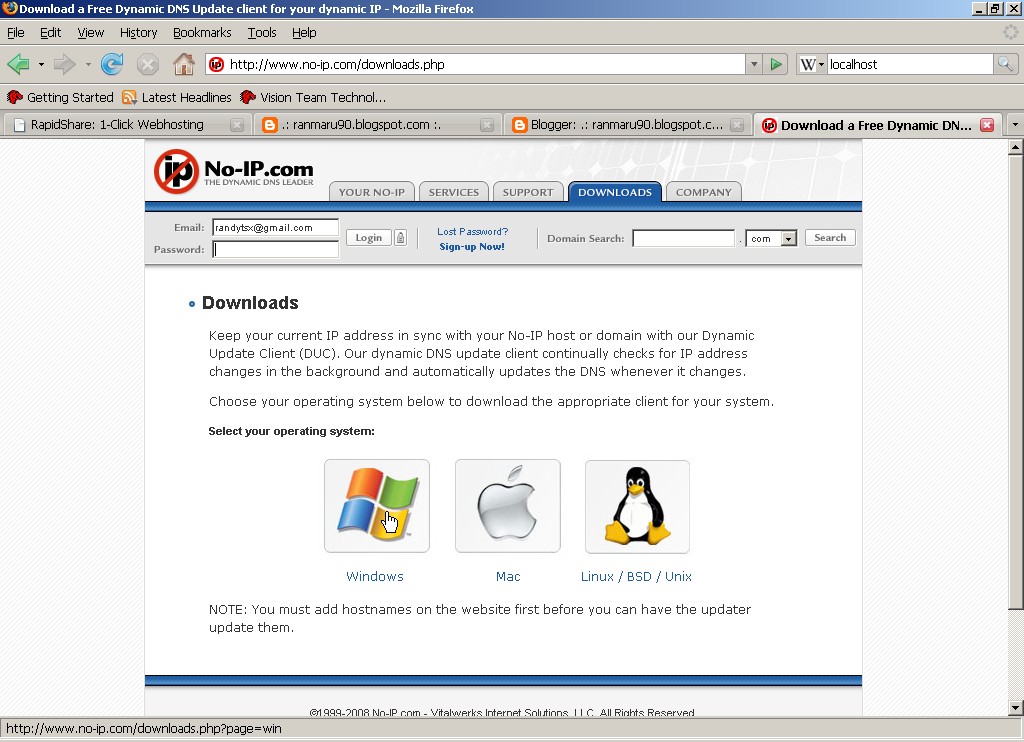Open the Forward history dropdown arrow
Viewport: 1024px width, 742px height.
coord(88,65)
